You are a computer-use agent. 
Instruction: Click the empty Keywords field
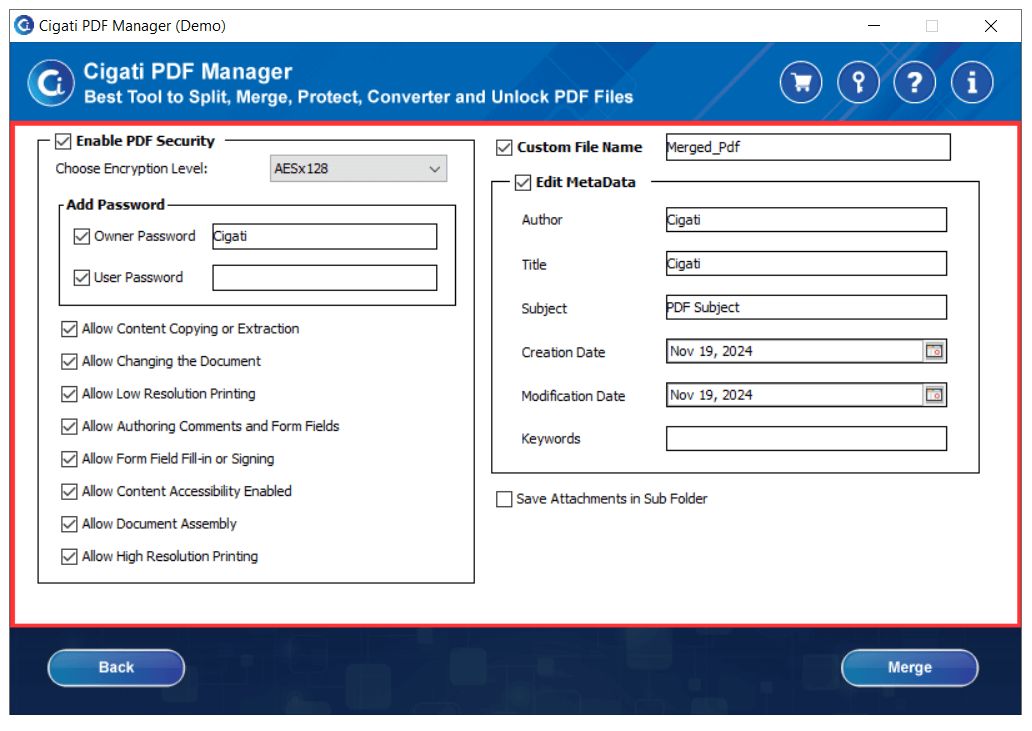pos(806,438)
